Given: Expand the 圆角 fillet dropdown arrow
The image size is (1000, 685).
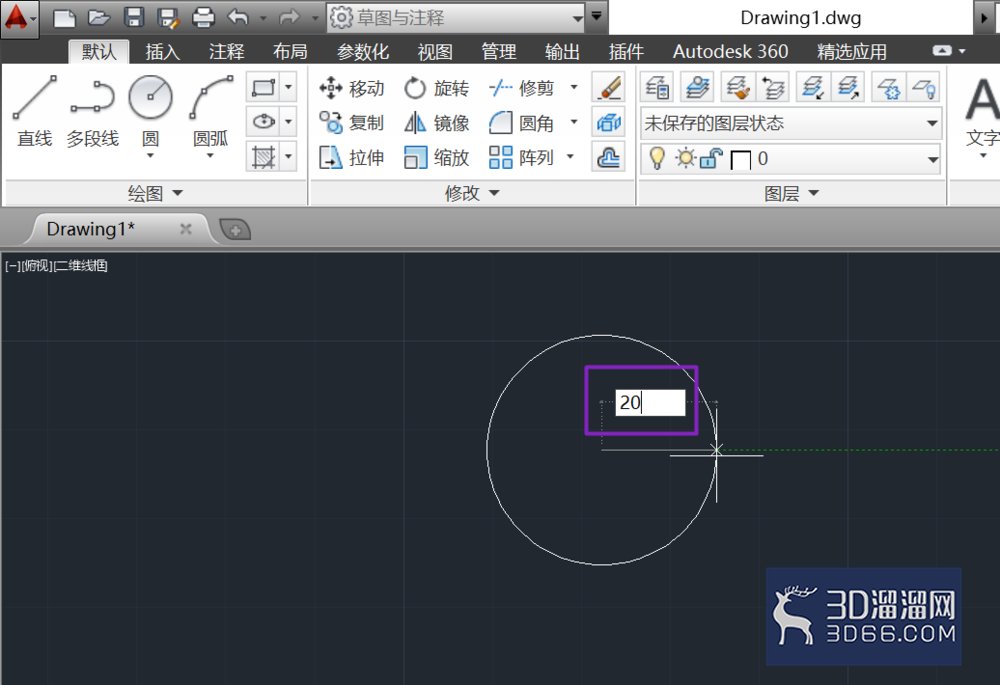Looking at the screenshot, I should point(574,122).
